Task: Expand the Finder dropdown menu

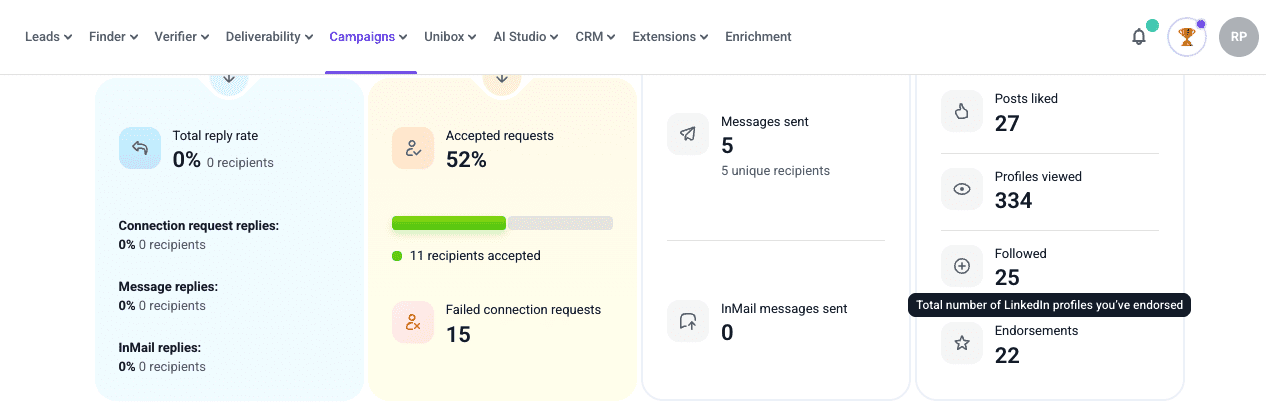Action: point(113,37)
